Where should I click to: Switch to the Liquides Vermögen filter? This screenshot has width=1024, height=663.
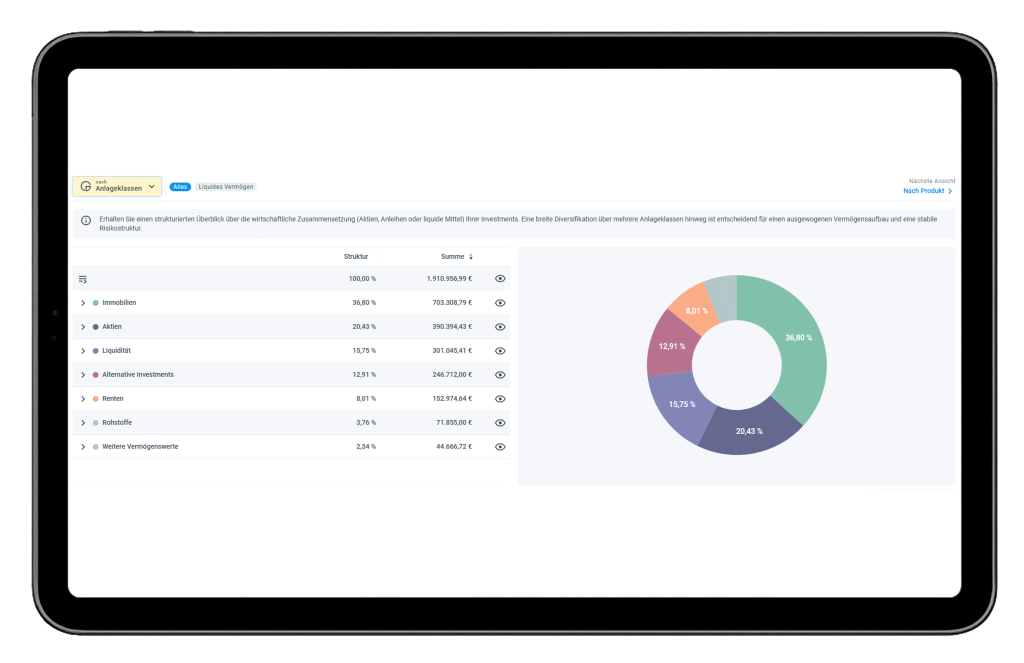tap(226, 187)
